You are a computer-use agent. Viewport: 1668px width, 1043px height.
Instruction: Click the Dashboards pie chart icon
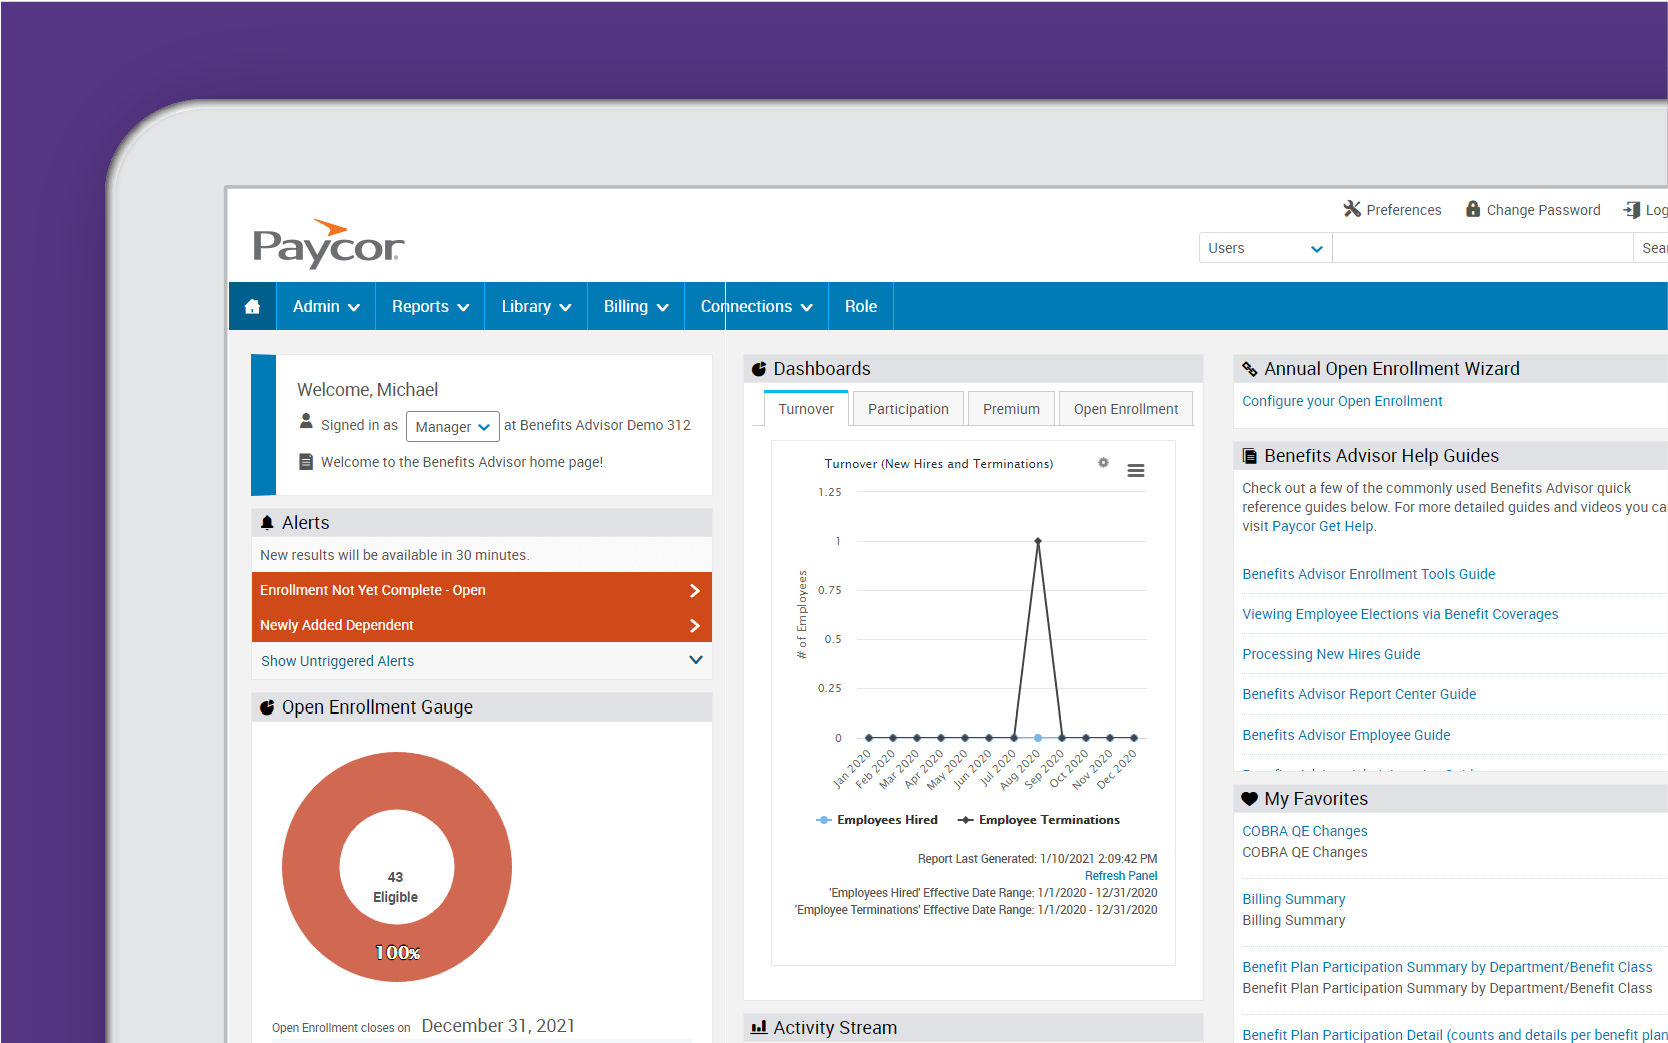[x=759, y=369]
